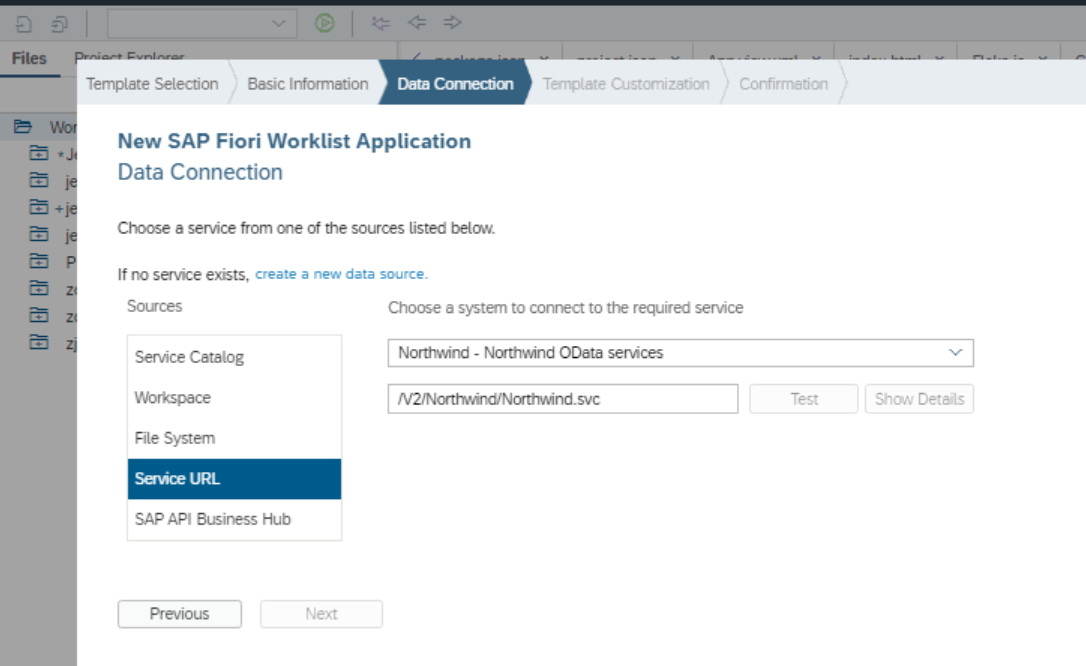The height and width of the screenshot is (666, 1086).
Task: Click the save file icon in toolbar
Action: click(24, 24)
